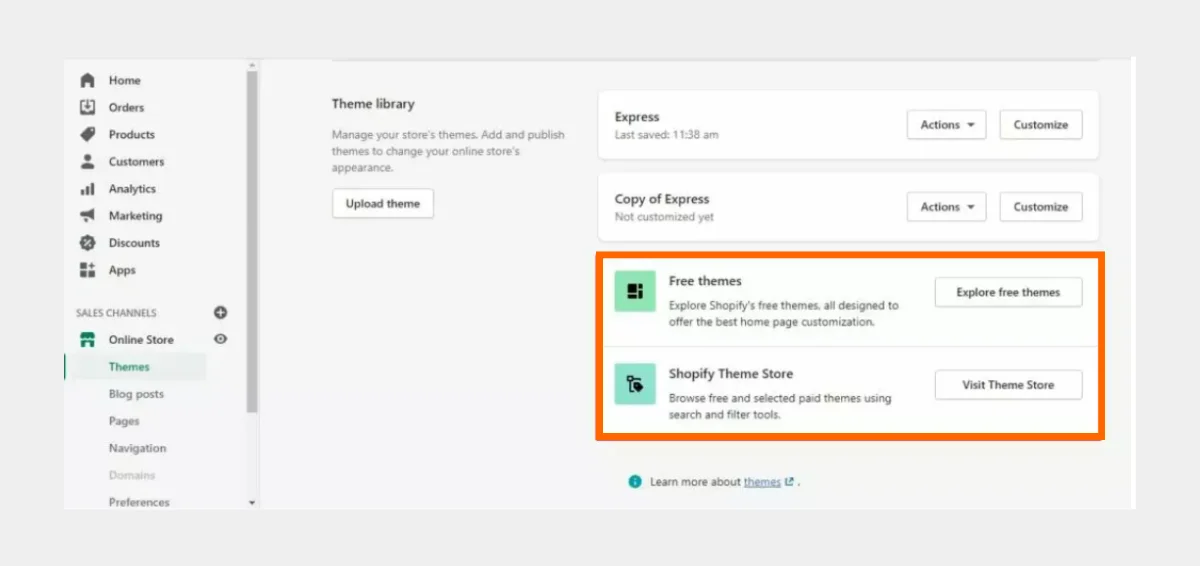Go to Orders in sidebar
This screenshot has width=1200, height=566.
[x=126, y=107]
